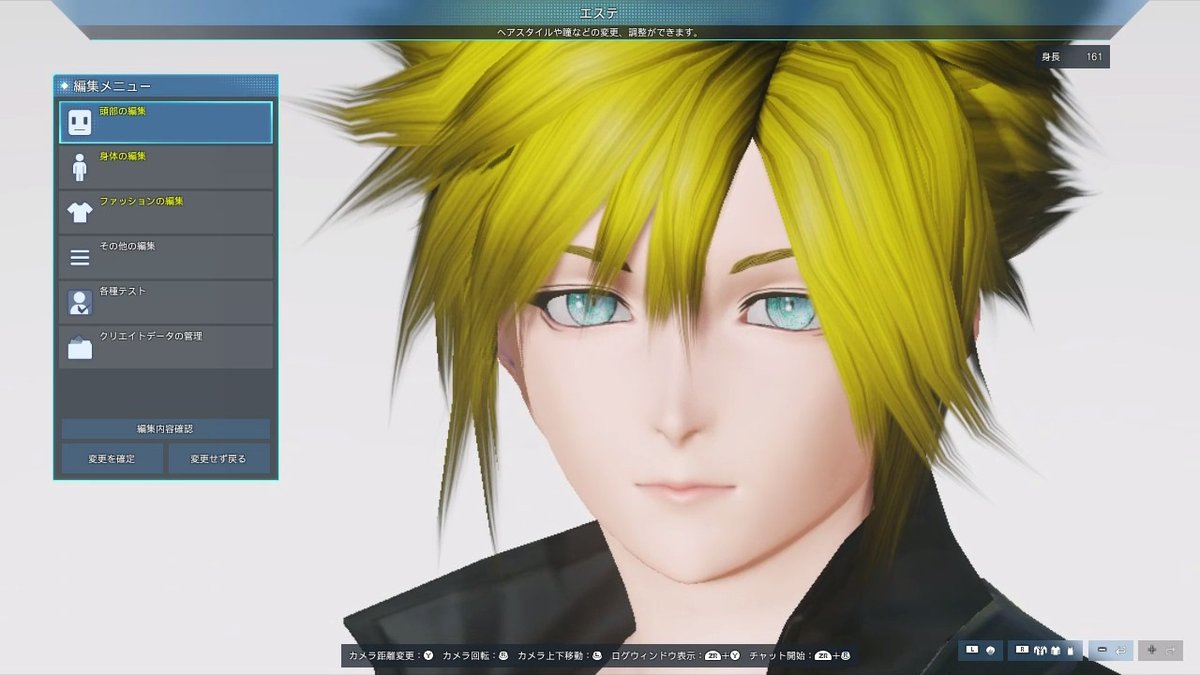Open 身体の編集 menu entry

pyautogui.click(x=166, y=167)
